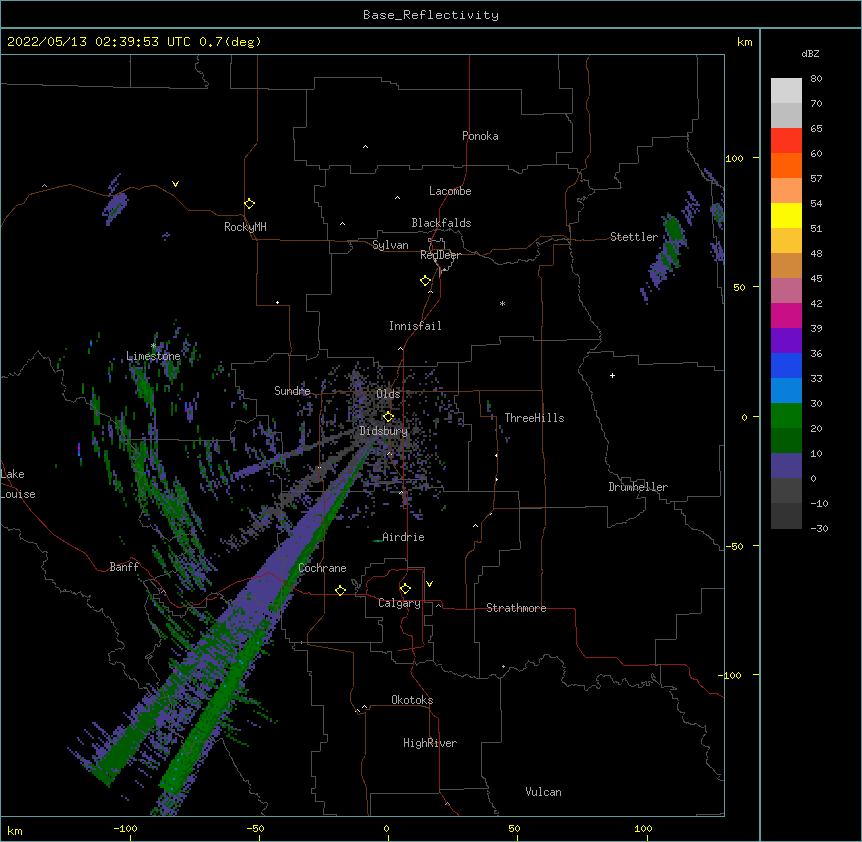This screenshot has height=842, width=862.
Task: Click the Cochrane city label
Action: pyautogui.click(x=322, y=568)
